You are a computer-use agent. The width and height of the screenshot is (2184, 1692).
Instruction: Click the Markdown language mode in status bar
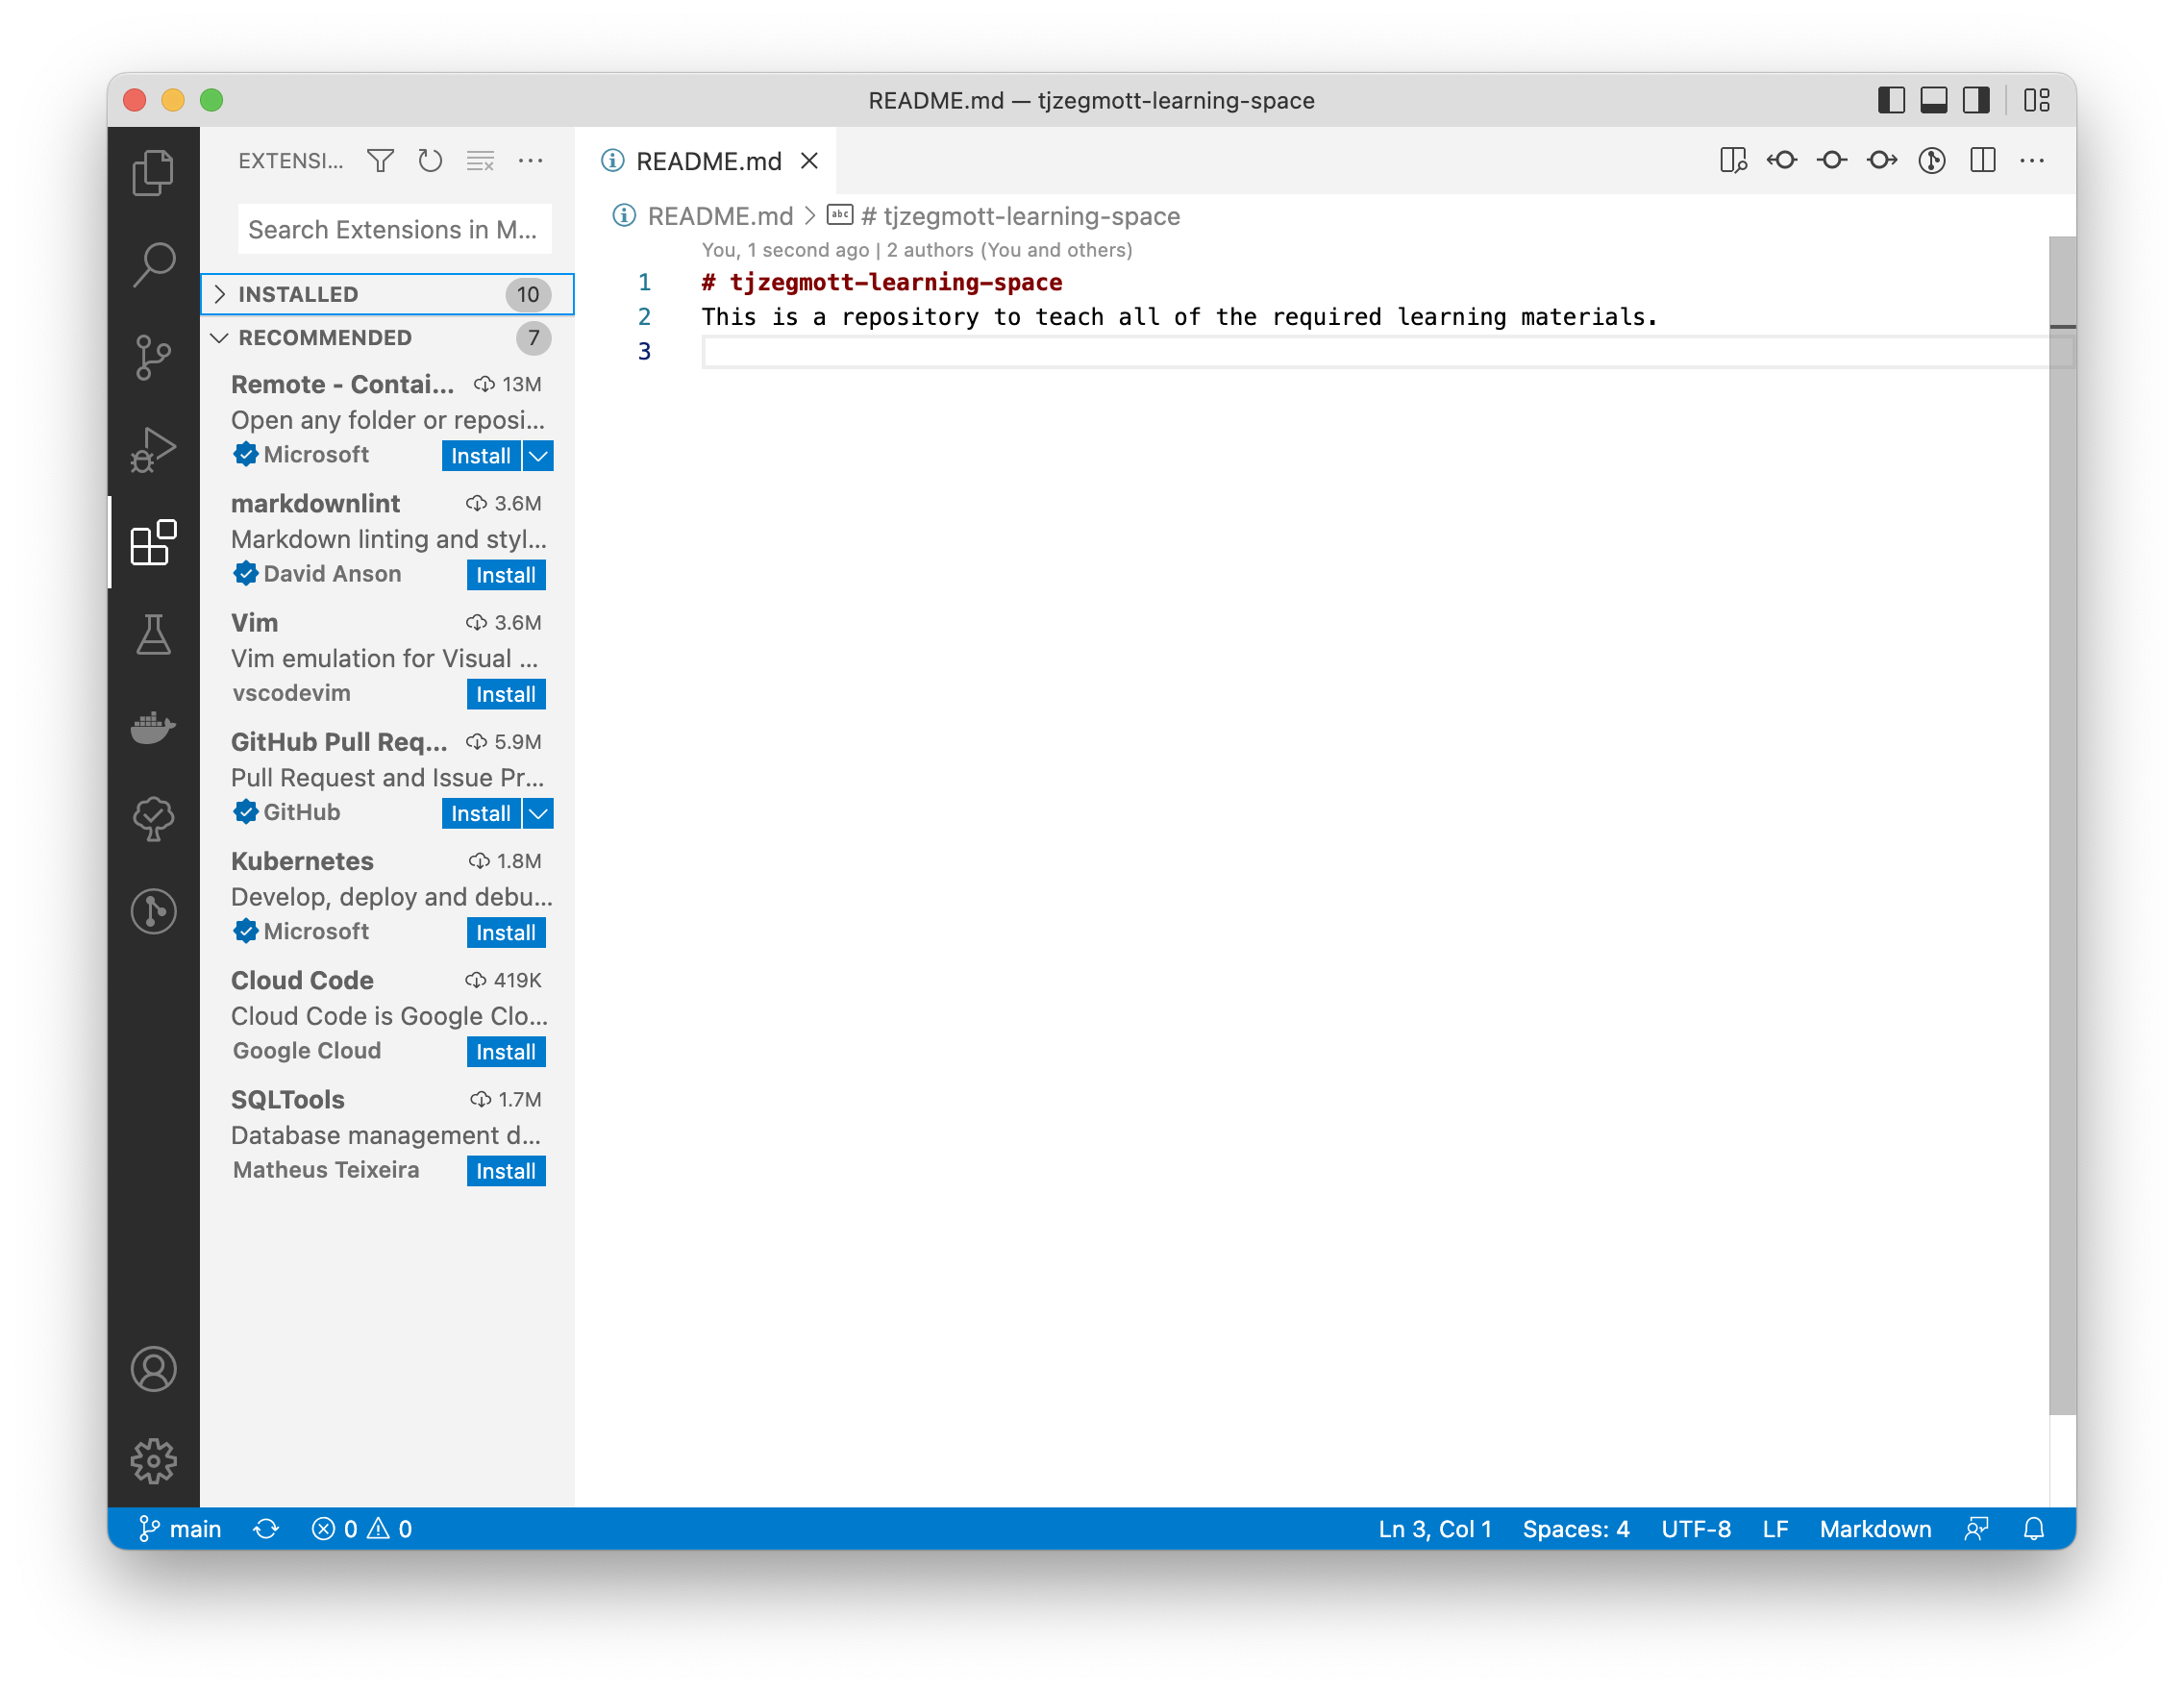(1875, 1526)
